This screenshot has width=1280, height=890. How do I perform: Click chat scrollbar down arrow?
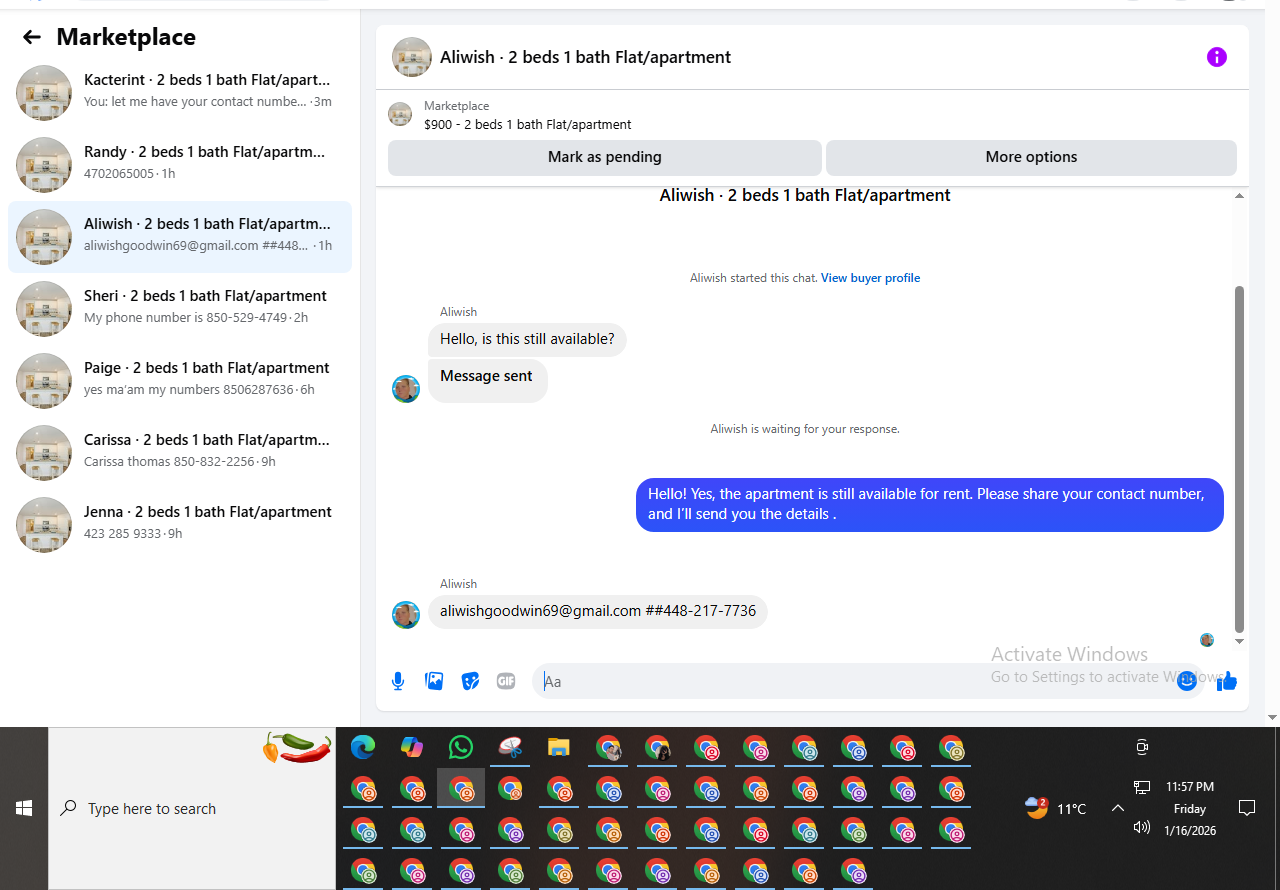point(1240,641)
